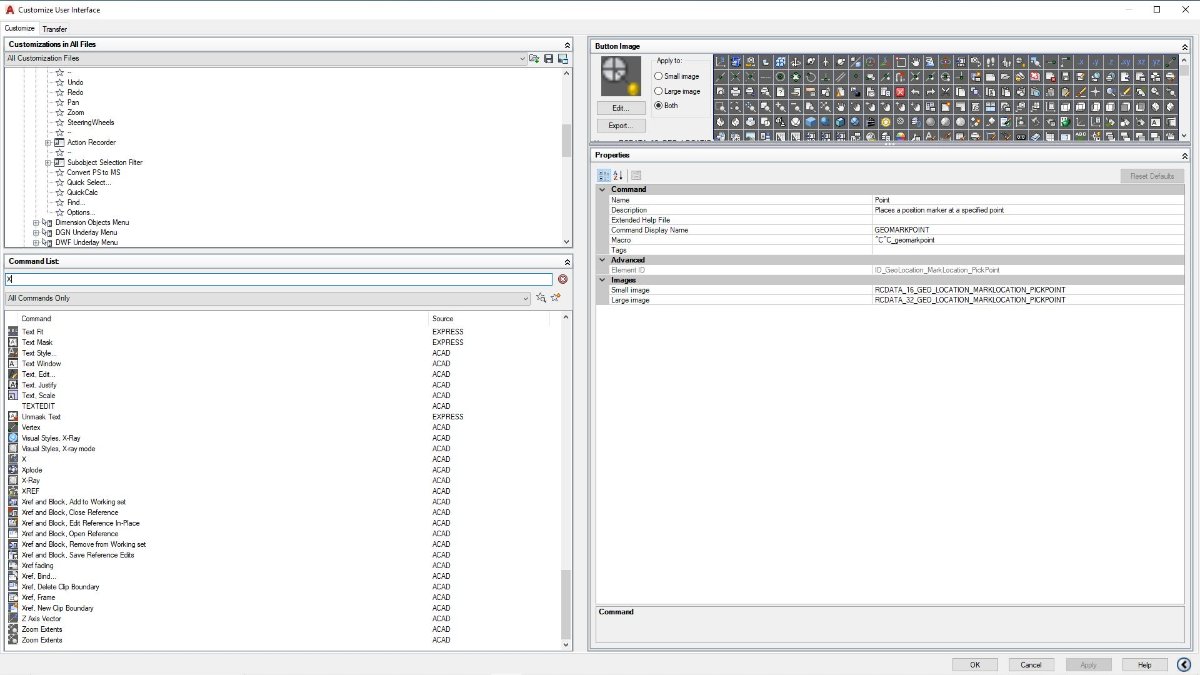This screenshot has width=1200, height=675.
Task: Click the categorized view icon in Properties
Action: tap(603, 175)
